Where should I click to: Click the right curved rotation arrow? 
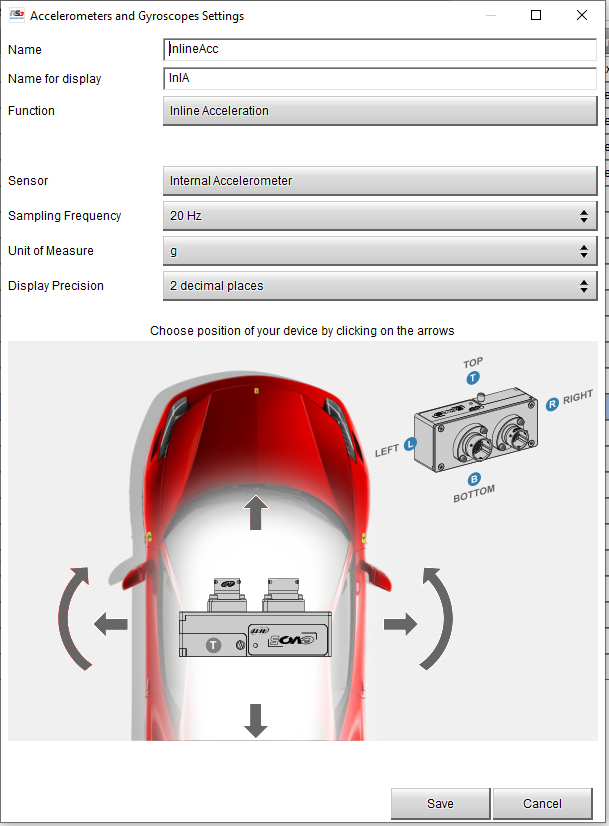coord(438,617)
